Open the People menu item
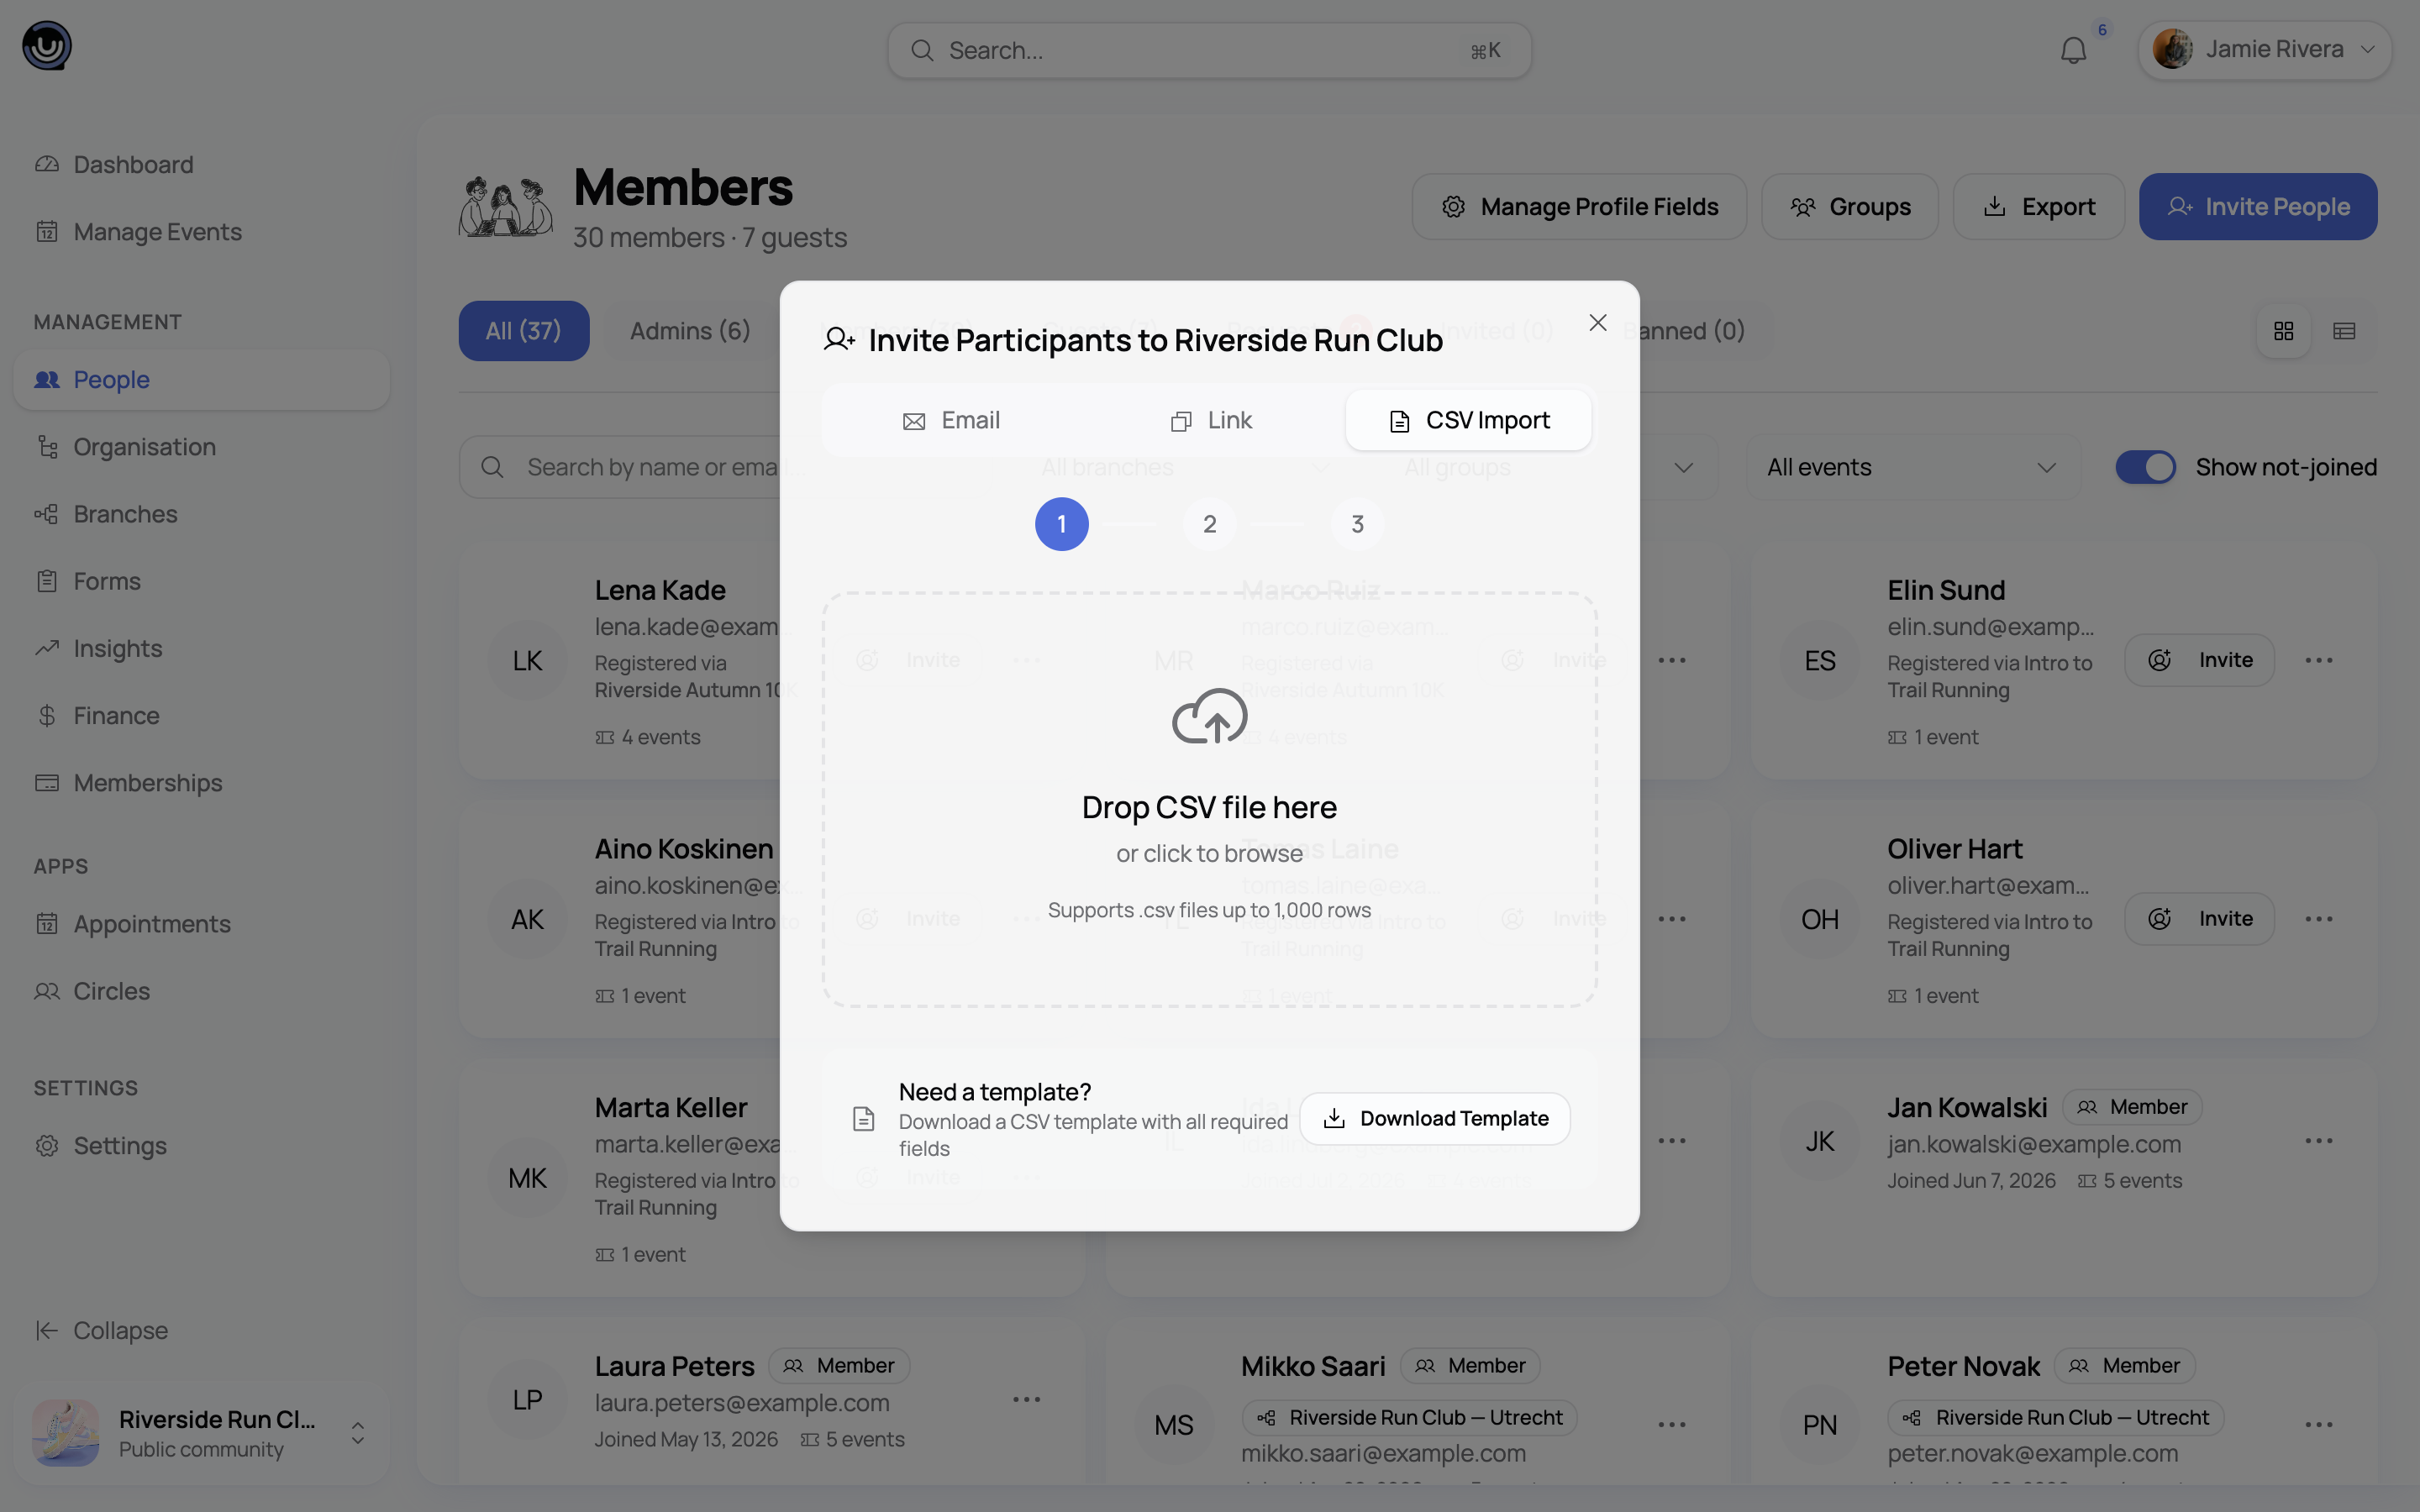2420x1512 pixels. pyautogui.click(x=201, y=380)
